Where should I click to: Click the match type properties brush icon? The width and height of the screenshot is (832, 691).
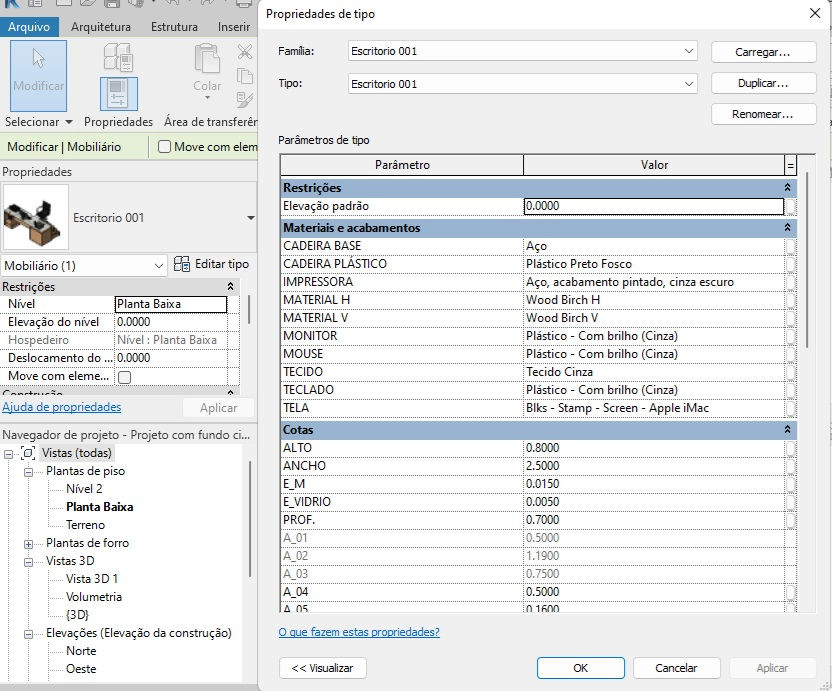tap(245, 100)
